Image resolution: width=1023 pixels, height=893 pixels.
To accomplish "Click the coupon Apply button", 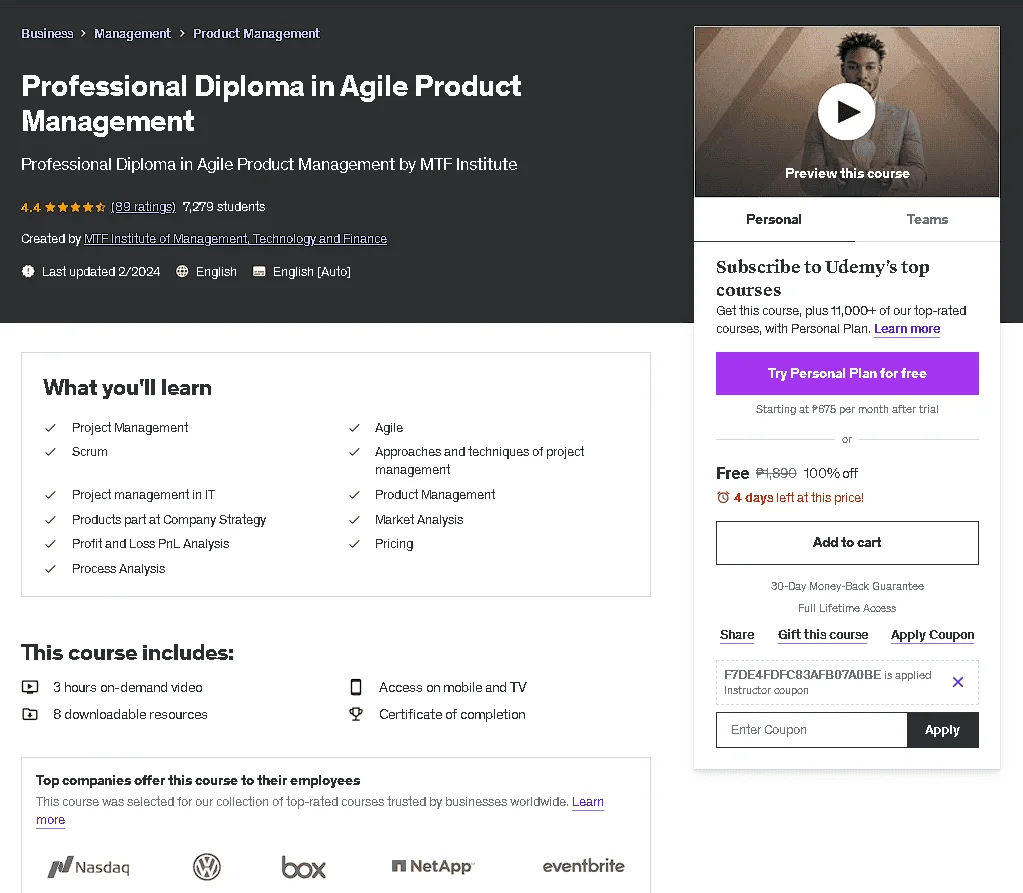I will tap(942, 730).
